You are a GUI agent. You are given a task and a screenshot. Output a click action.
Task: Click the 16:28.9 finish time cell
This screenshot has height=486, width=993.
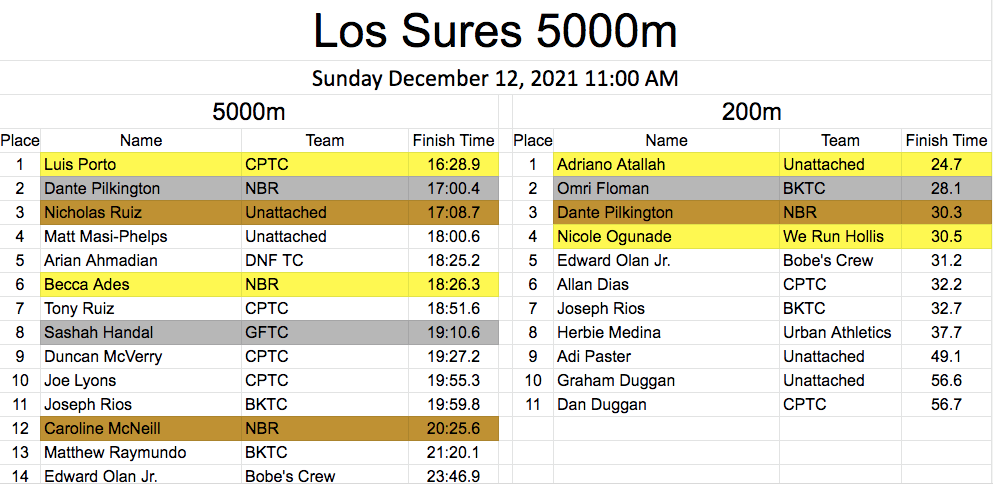pyautogui.click(x=454, y=164)
